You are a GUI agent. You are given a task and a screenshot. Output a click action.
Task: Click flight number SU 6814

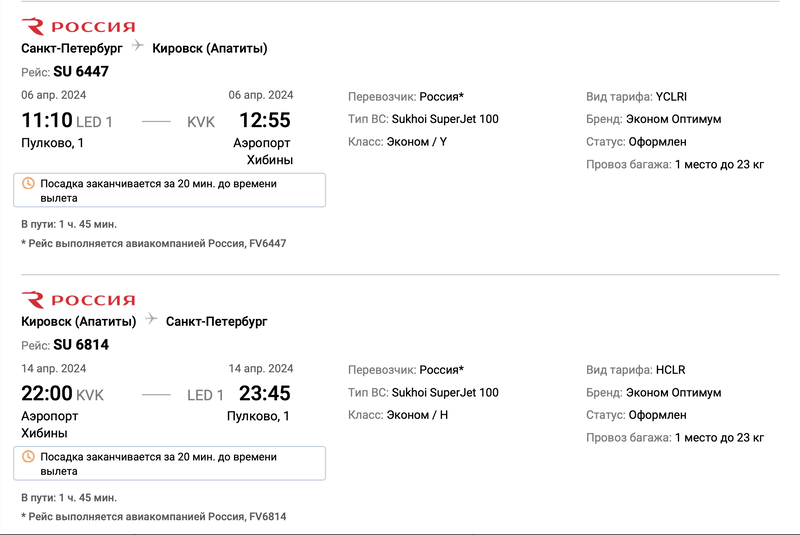(81, 345)
